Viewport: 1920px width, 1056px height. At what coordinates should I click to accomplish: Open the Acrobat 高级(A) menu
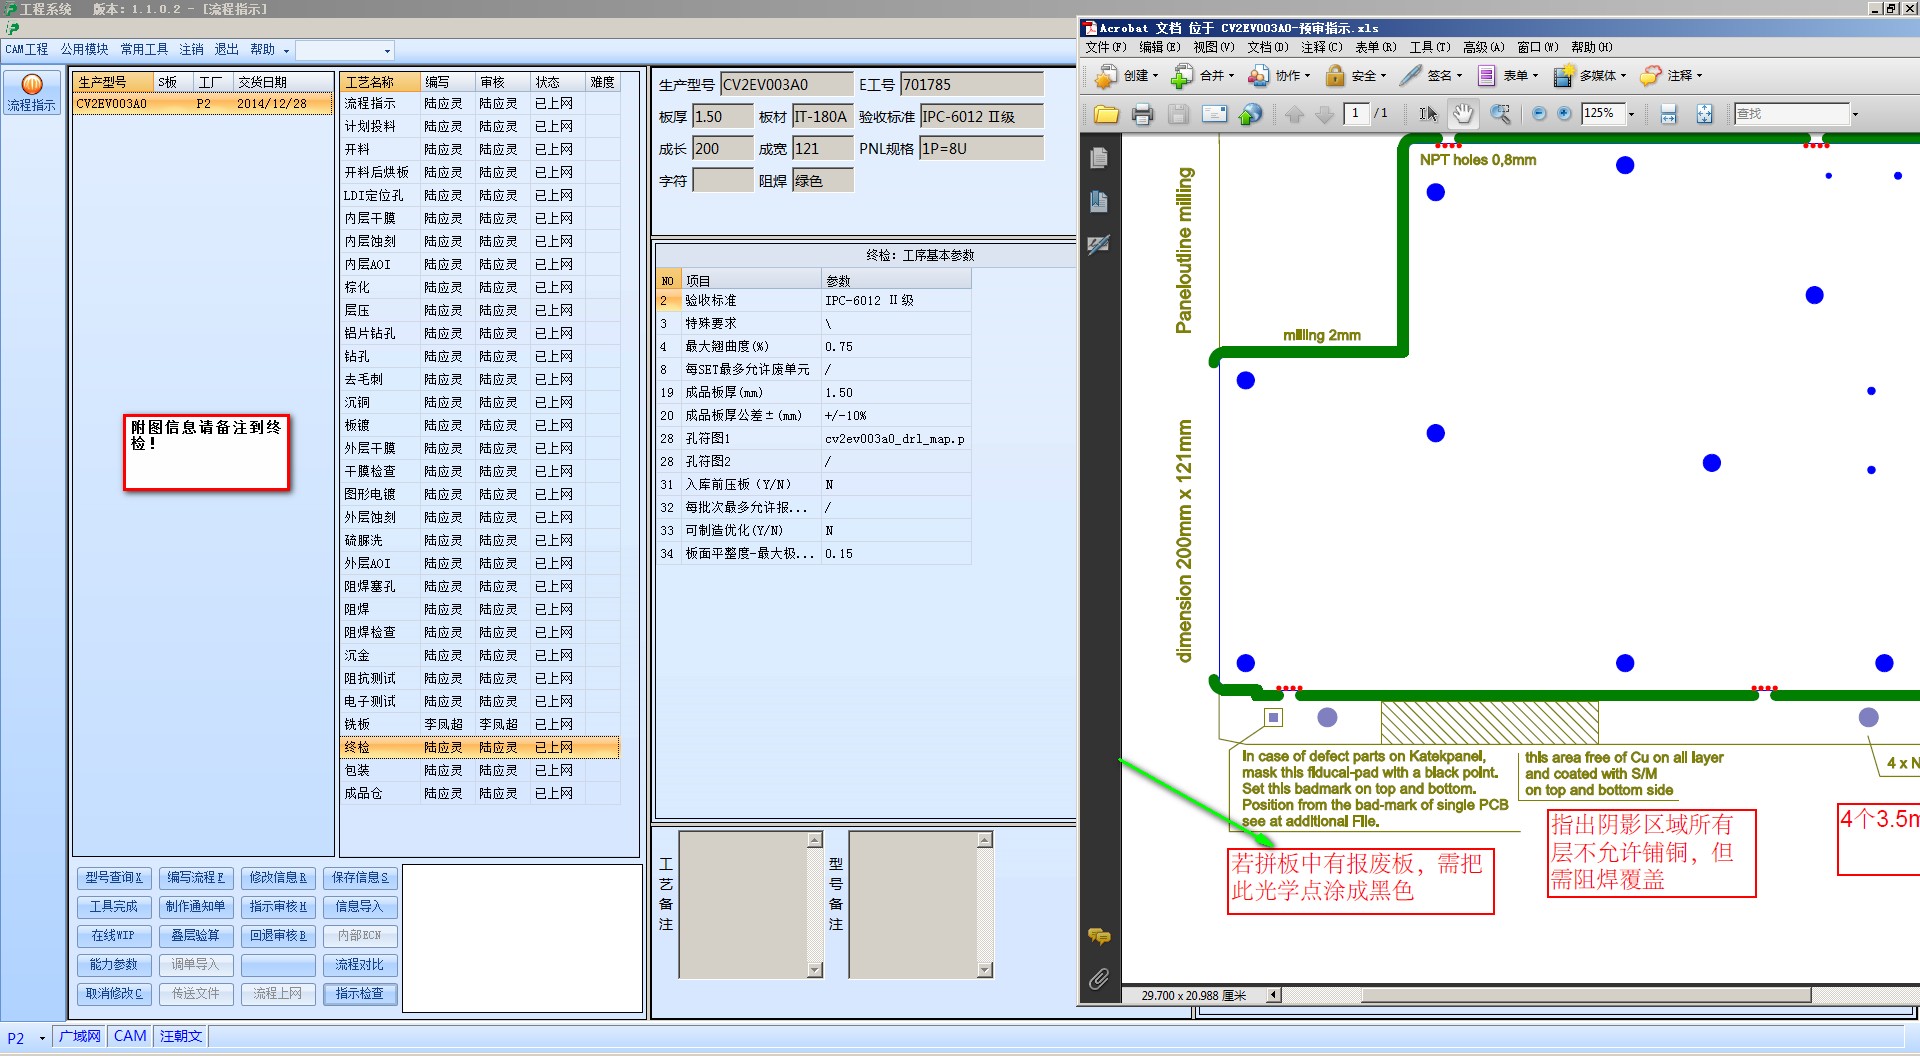[x=1484, y=47]
